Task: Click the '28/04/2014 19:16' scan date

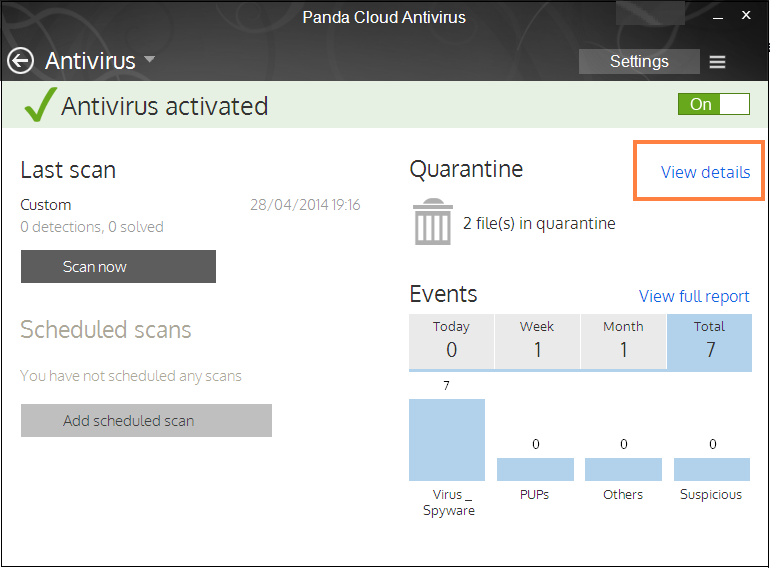Action: pos(305,205)
